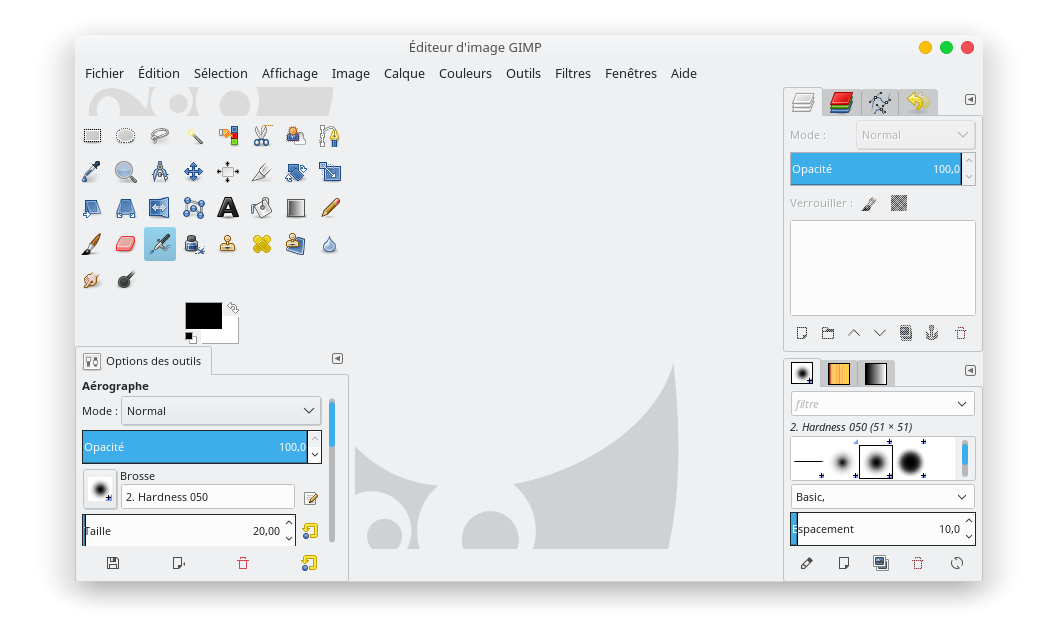This screenshot has width=1058, height=624.
Task: Expand the Basic brush tag dropdown
Action: pyautogui.click(x=881, y=497)
